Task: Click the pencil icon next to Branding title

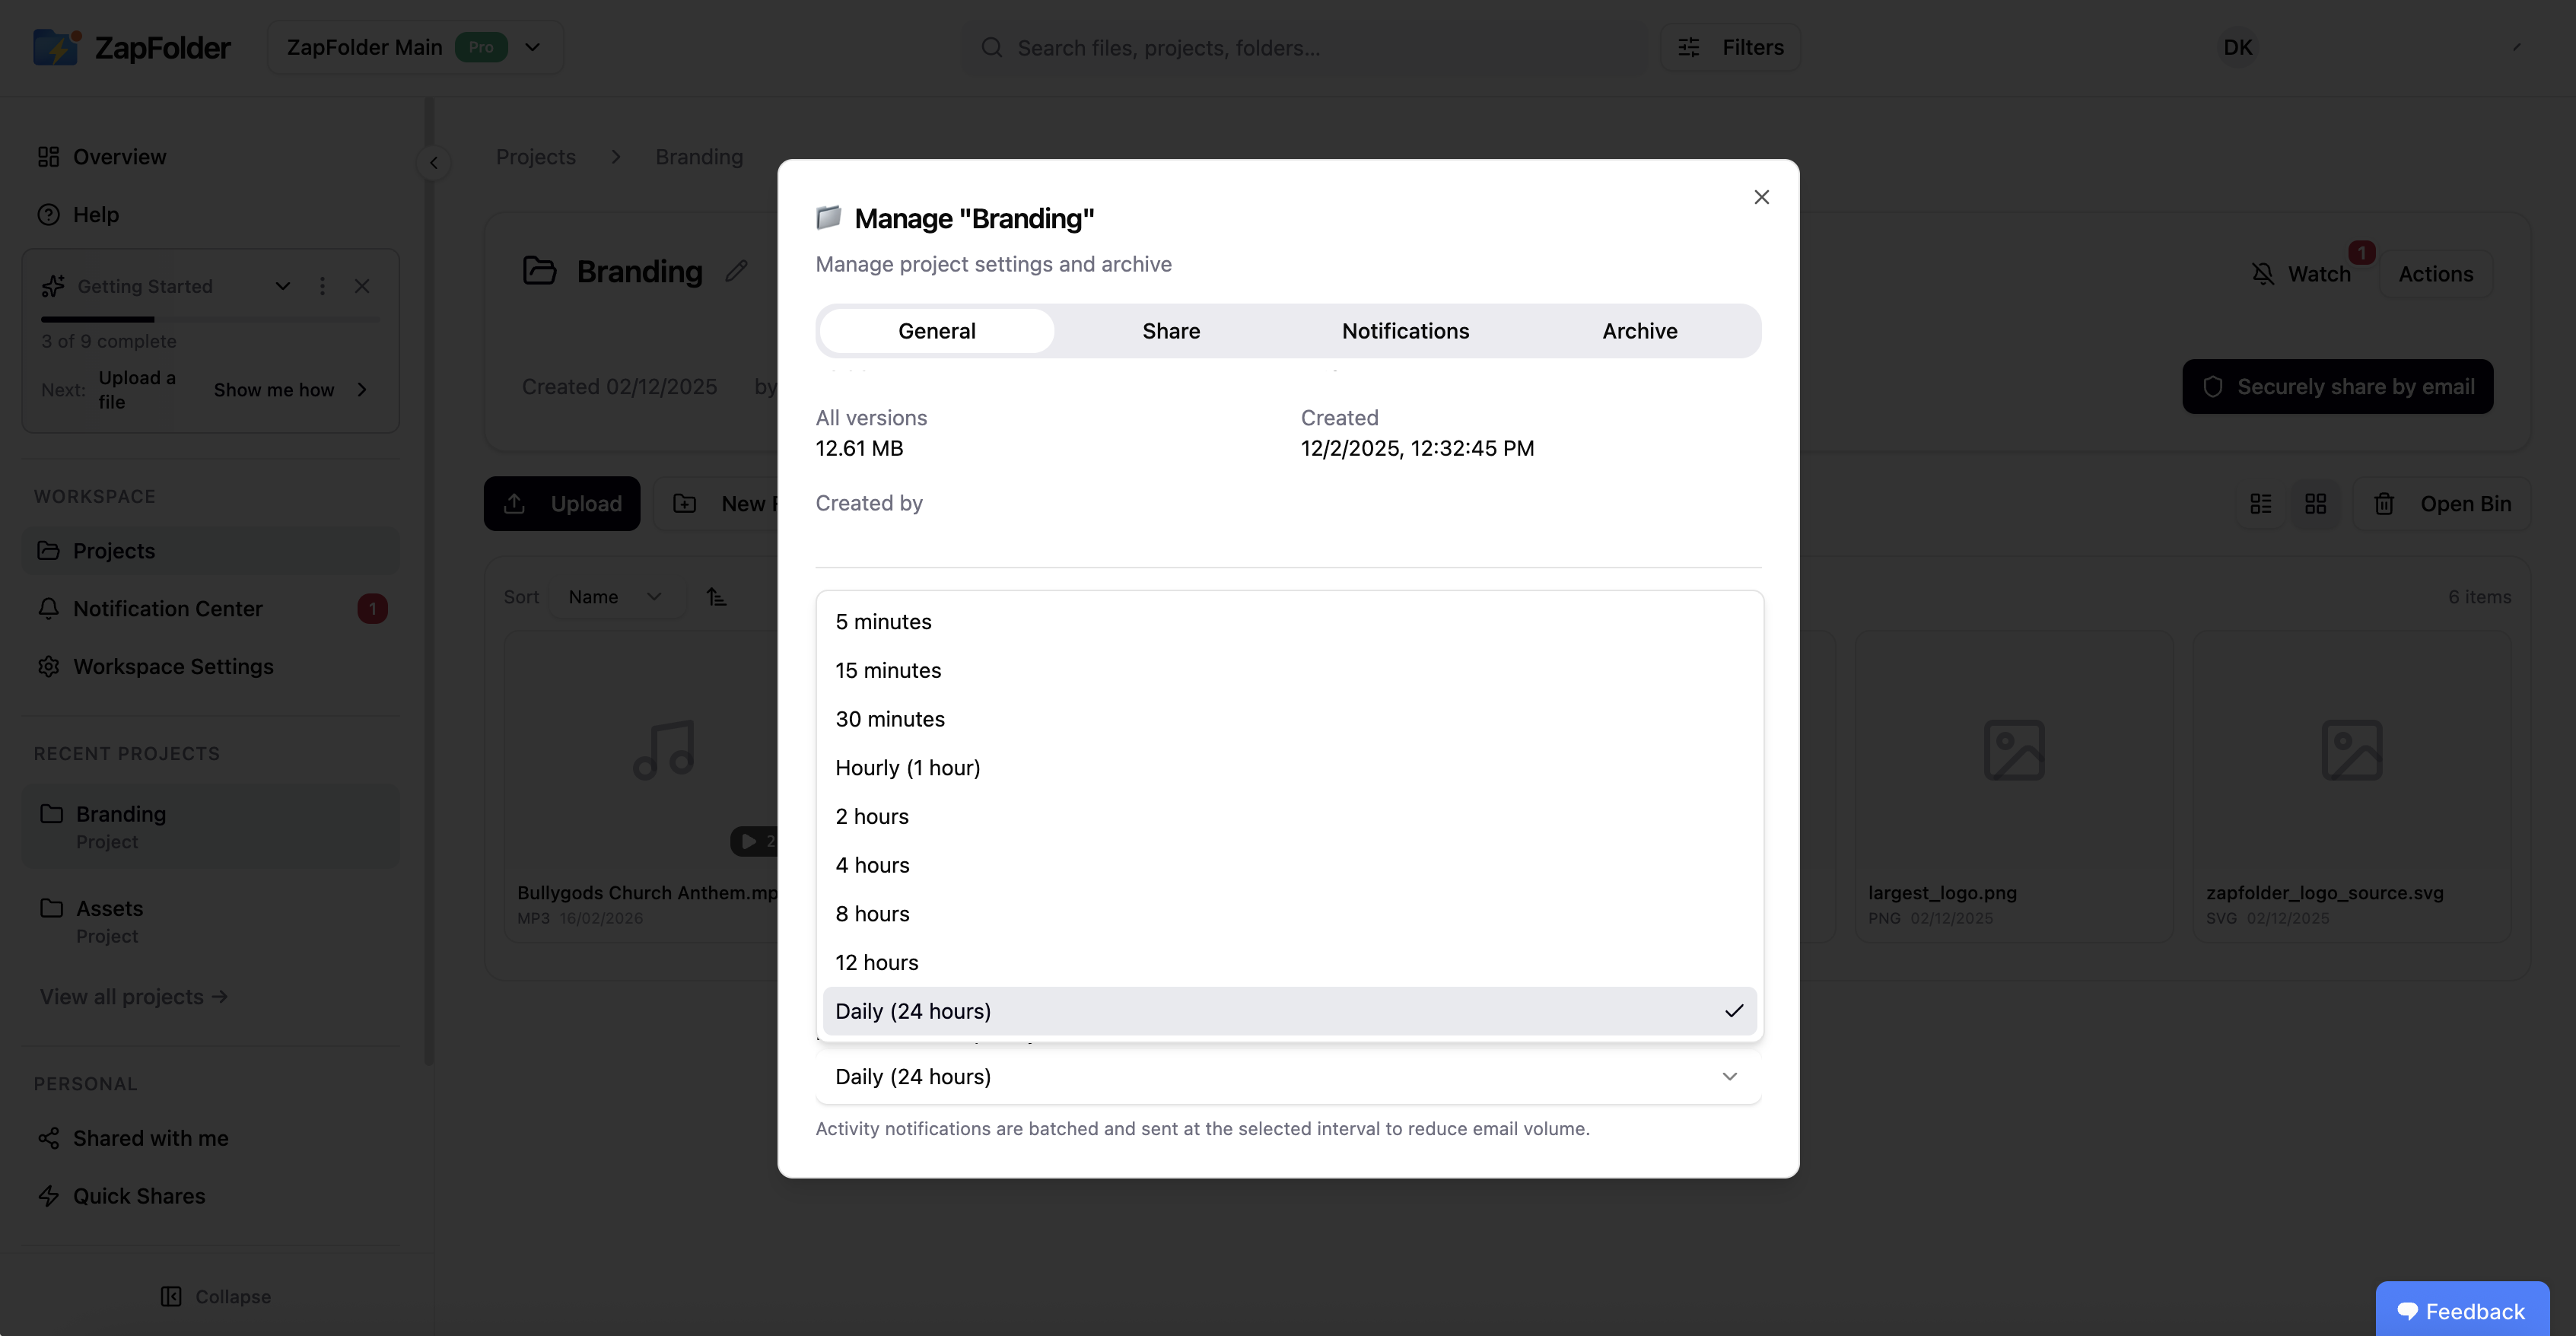Action: click(x=736, y=271)
